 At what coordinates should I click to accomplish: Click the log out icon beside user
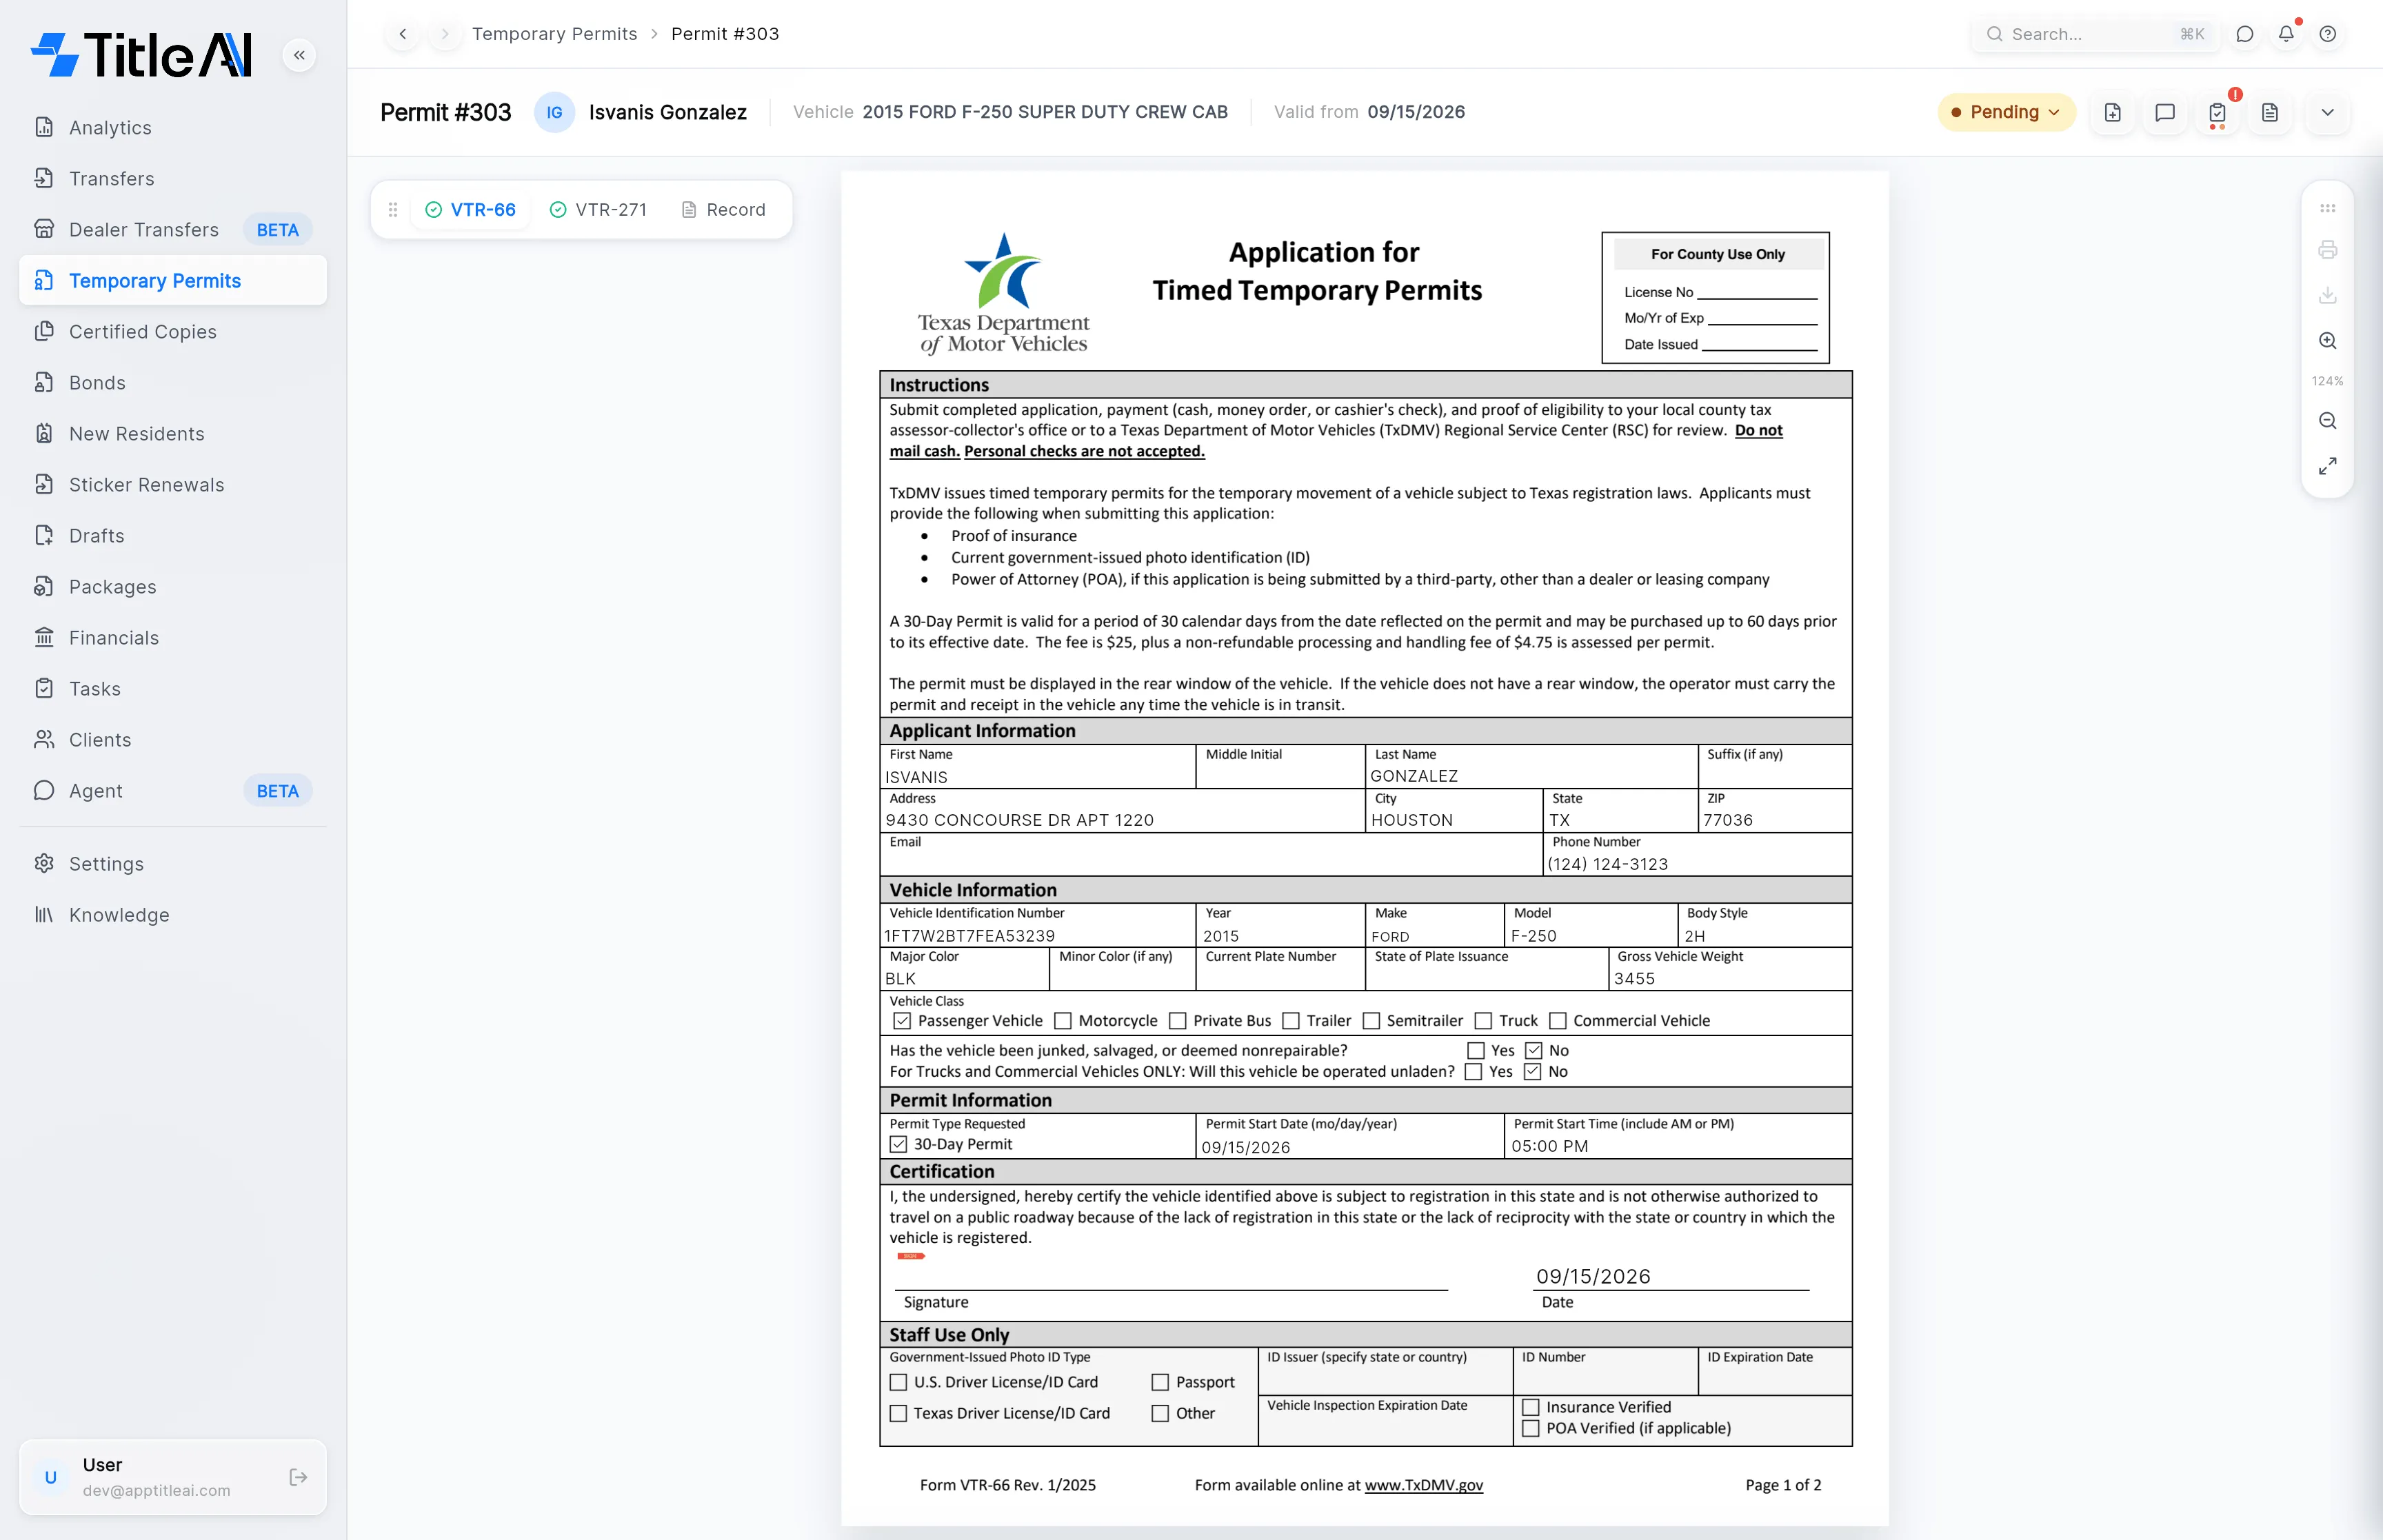coord(298,1477)
